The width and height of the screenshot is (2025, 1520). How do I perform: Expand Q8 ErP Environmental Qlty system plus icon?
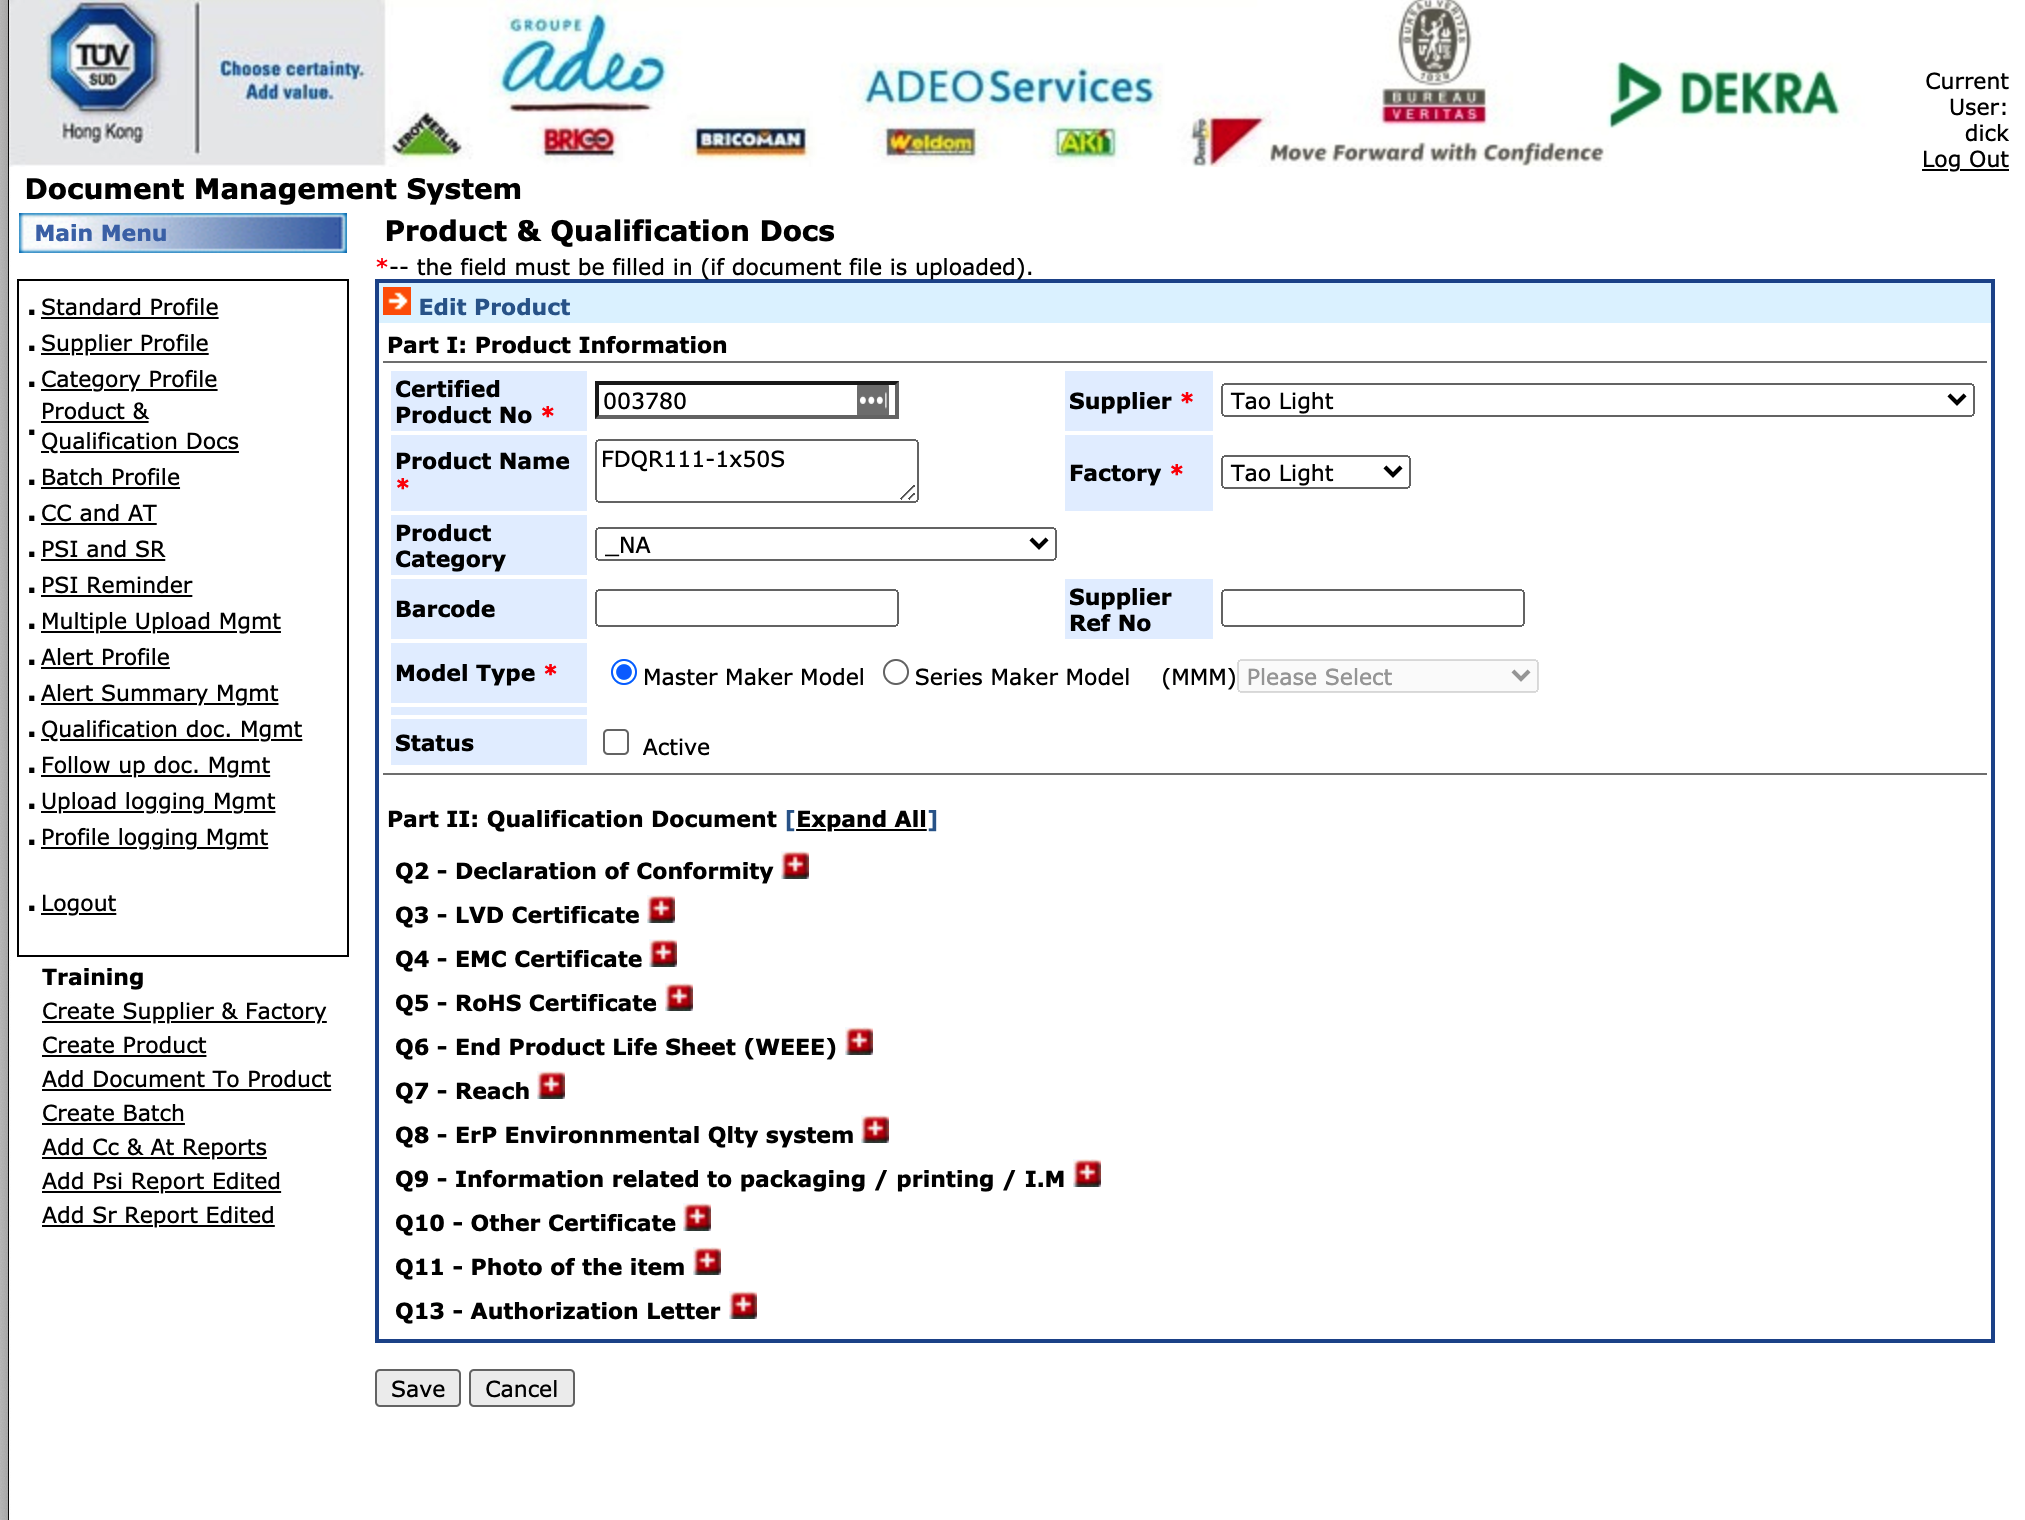pos(876,1130)
